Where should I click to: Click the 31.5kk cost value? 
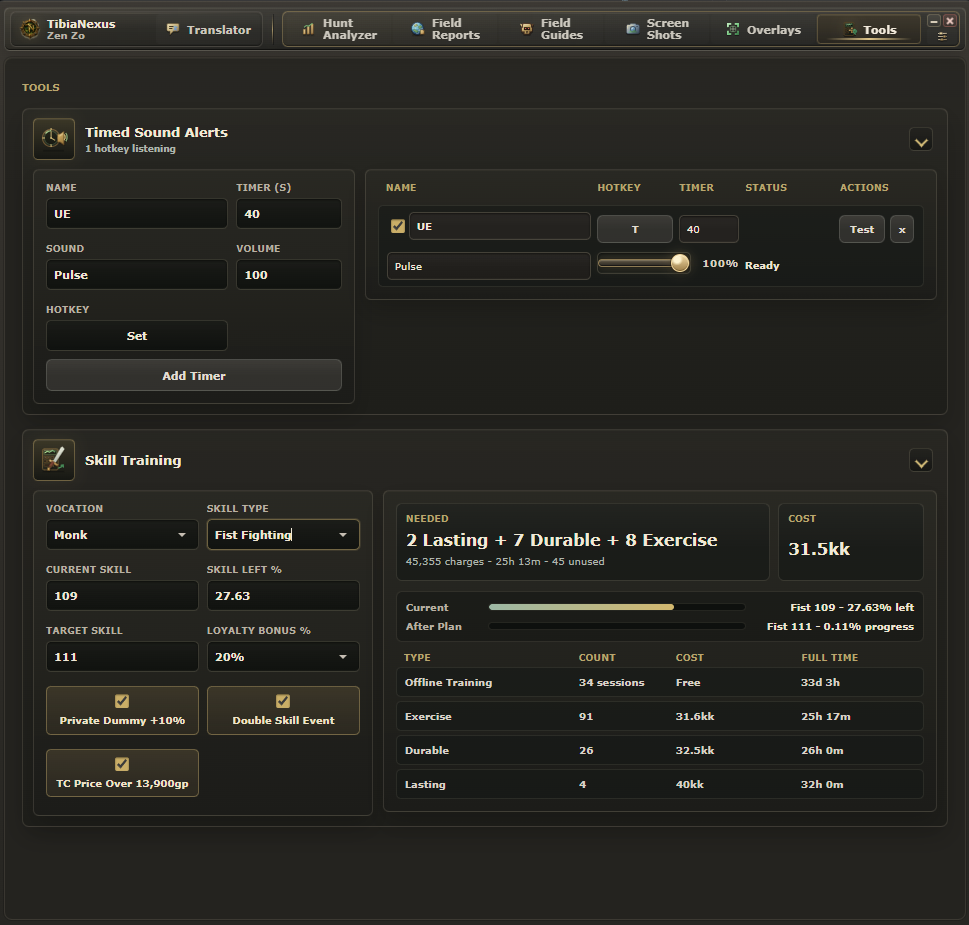click(x=819, y=549)
